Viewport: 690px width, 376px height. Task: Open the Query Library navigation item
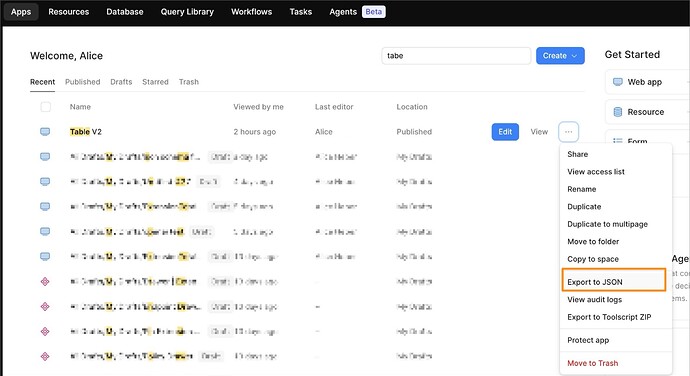coord(187,12)
